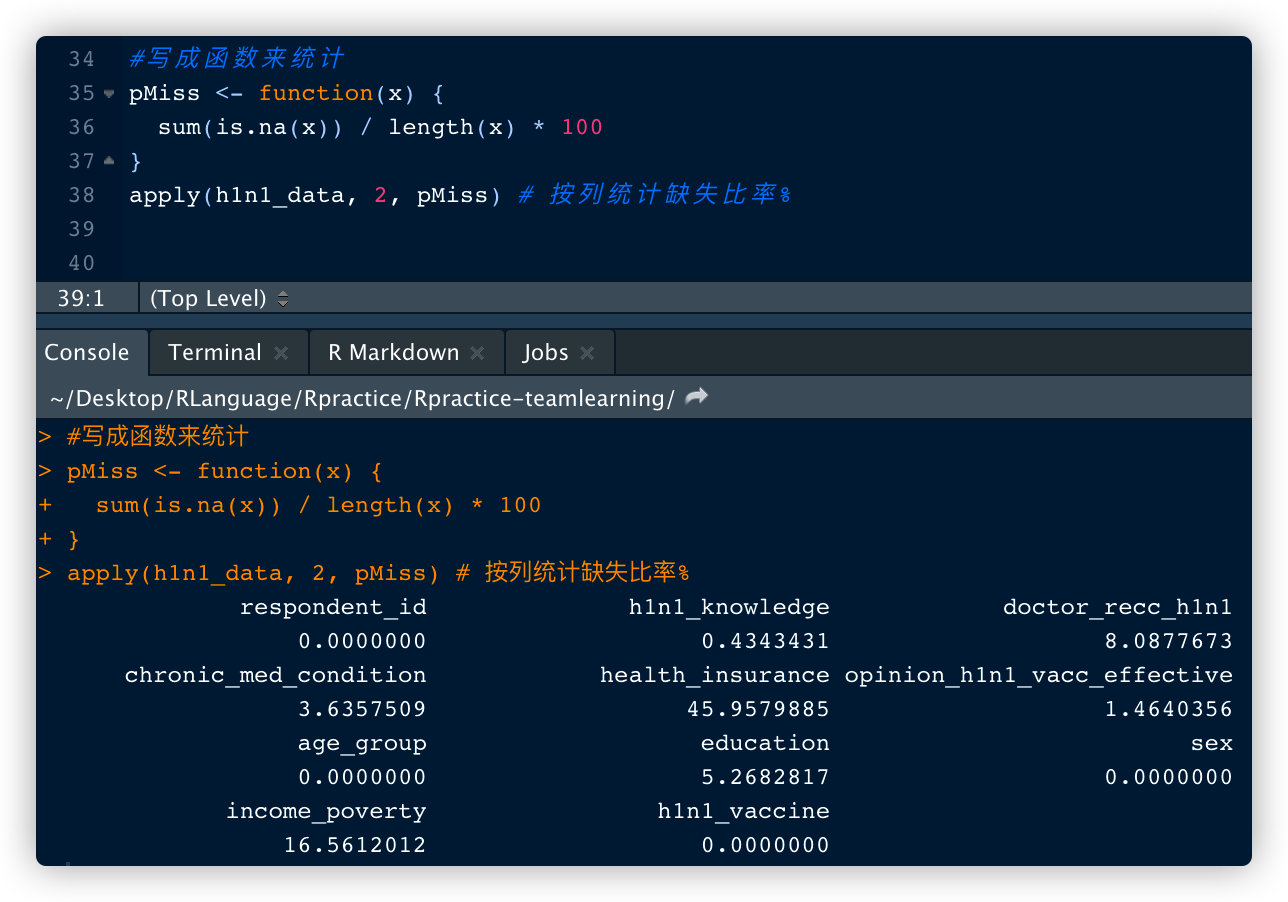Click the value 5.2682817
Viewport: 1288px width, 902px height.
pos(765,777)
